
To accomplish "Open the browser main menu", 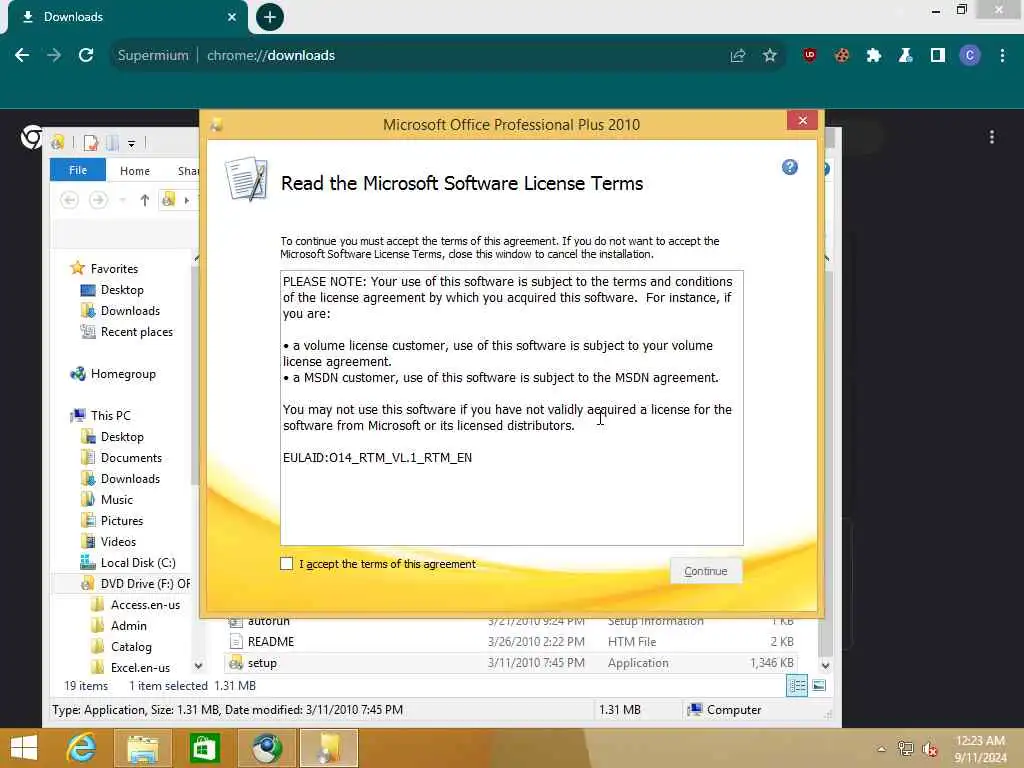I will click(x=1002, y=56).
